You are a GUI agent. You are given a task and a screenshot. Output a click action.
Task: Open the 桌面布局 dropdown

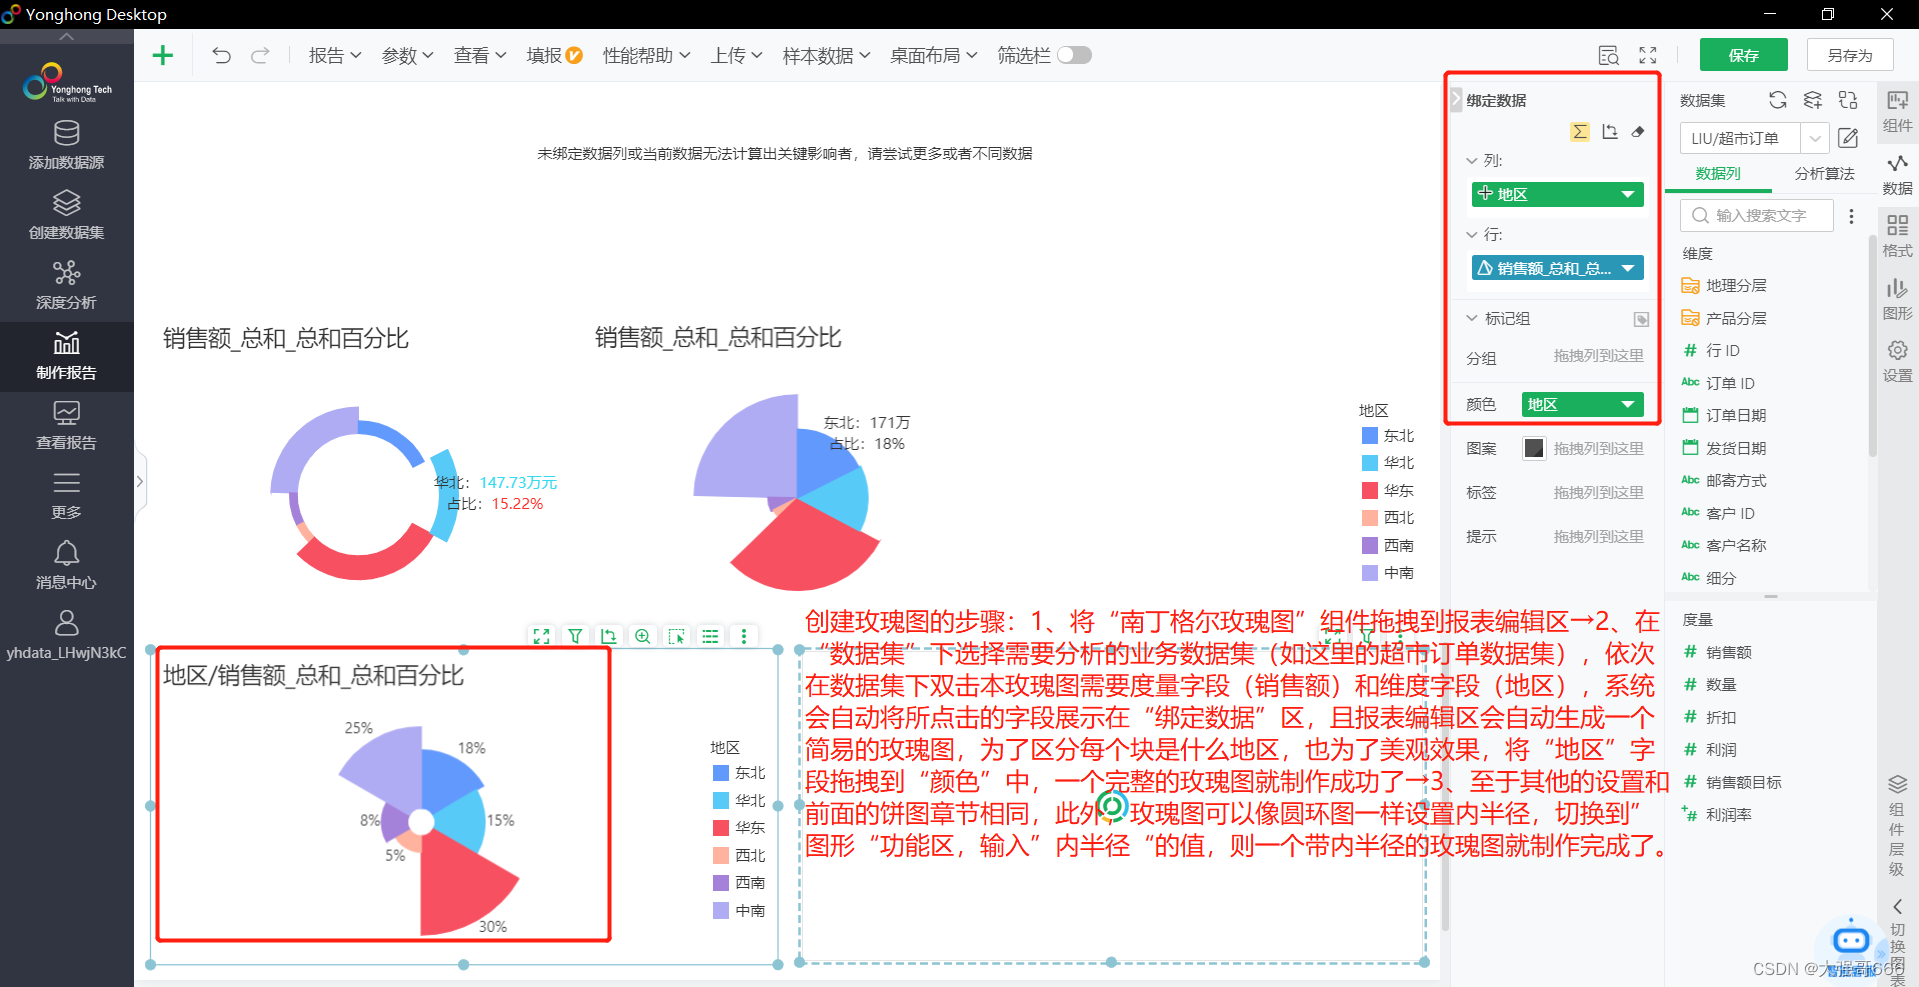pyautogui.click(x=933, y=56)
